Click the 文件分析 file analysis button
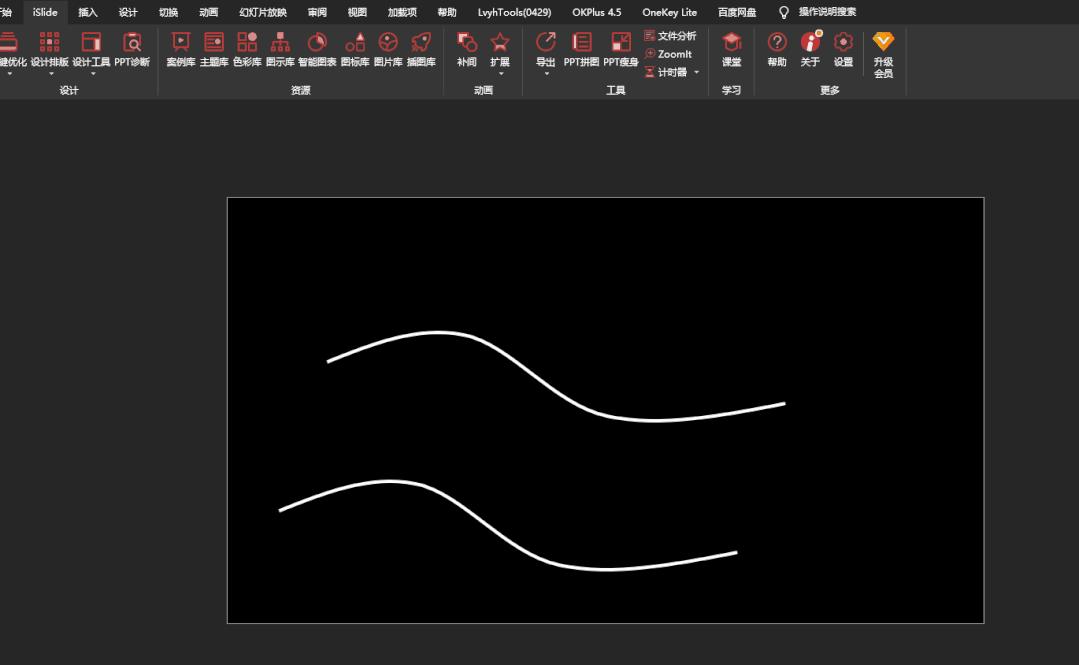The image size is (1079, 665). (x=670, y=36)
